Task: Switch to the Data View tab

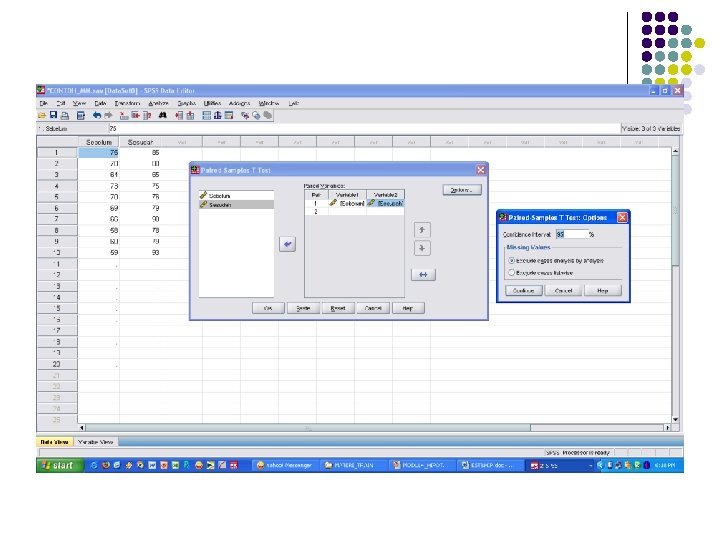Action: 54,442
